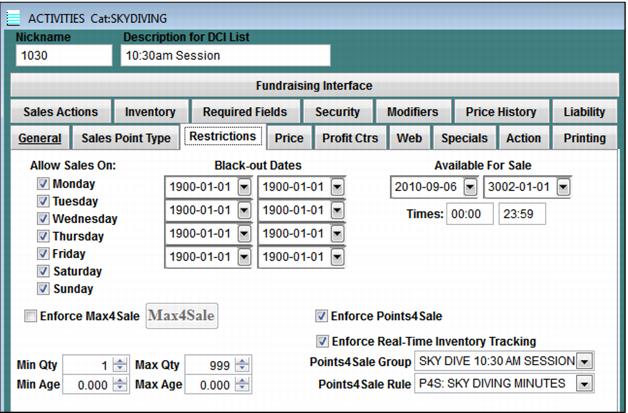Open the Profit Ctrs tab

350,138
